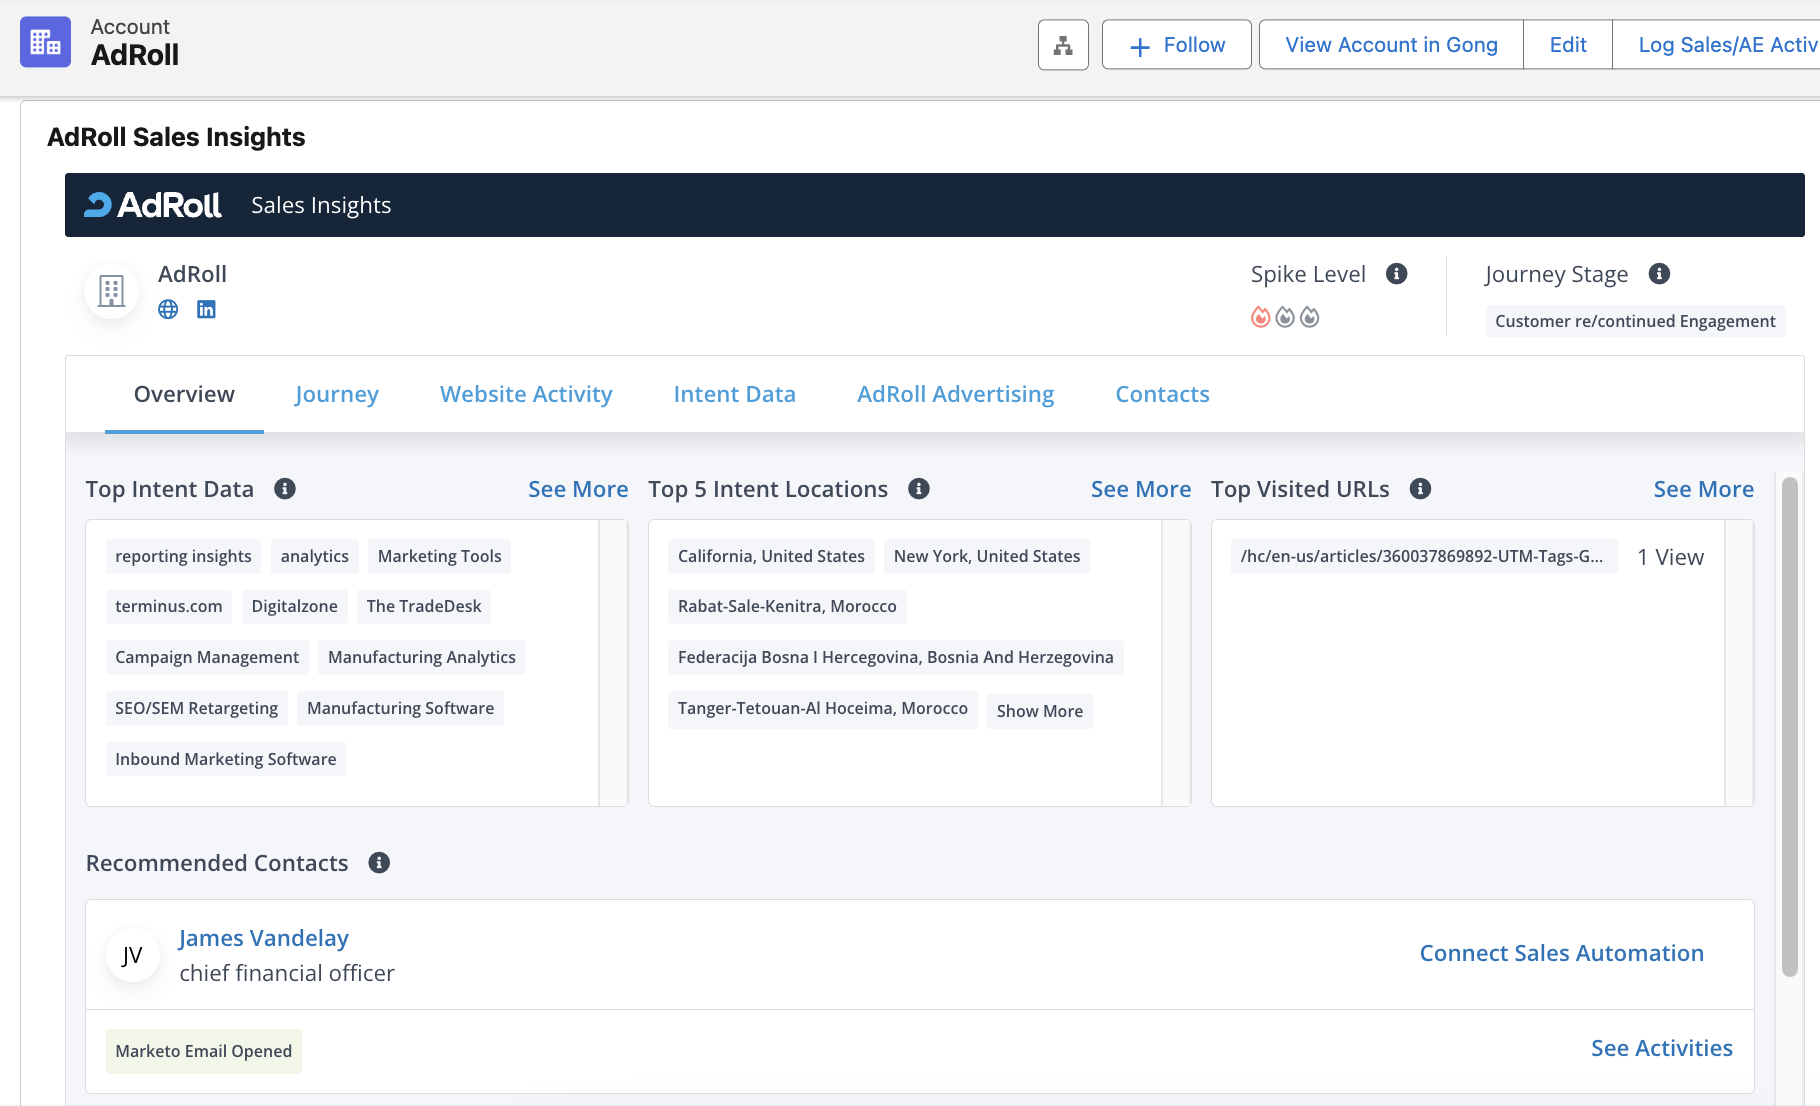Click 'New York, United States' location tag
Image resolution: width=1820 pixels, height=1106 pixels.
coord(987,556)
